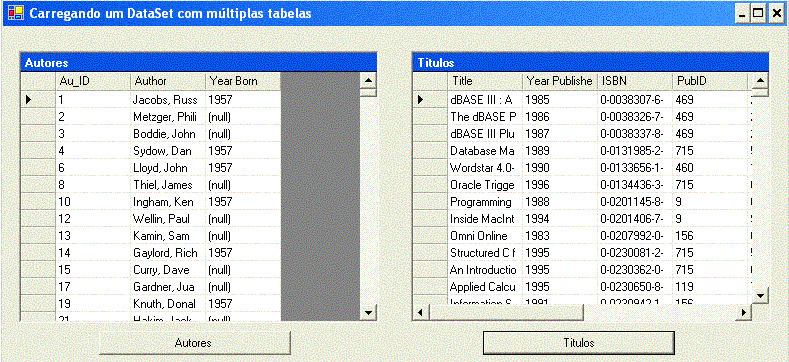The height and width of the screenshot is (362, 789).
Task: Select row header of Jacobs, Russ
Action: click(x=38, y=100)
